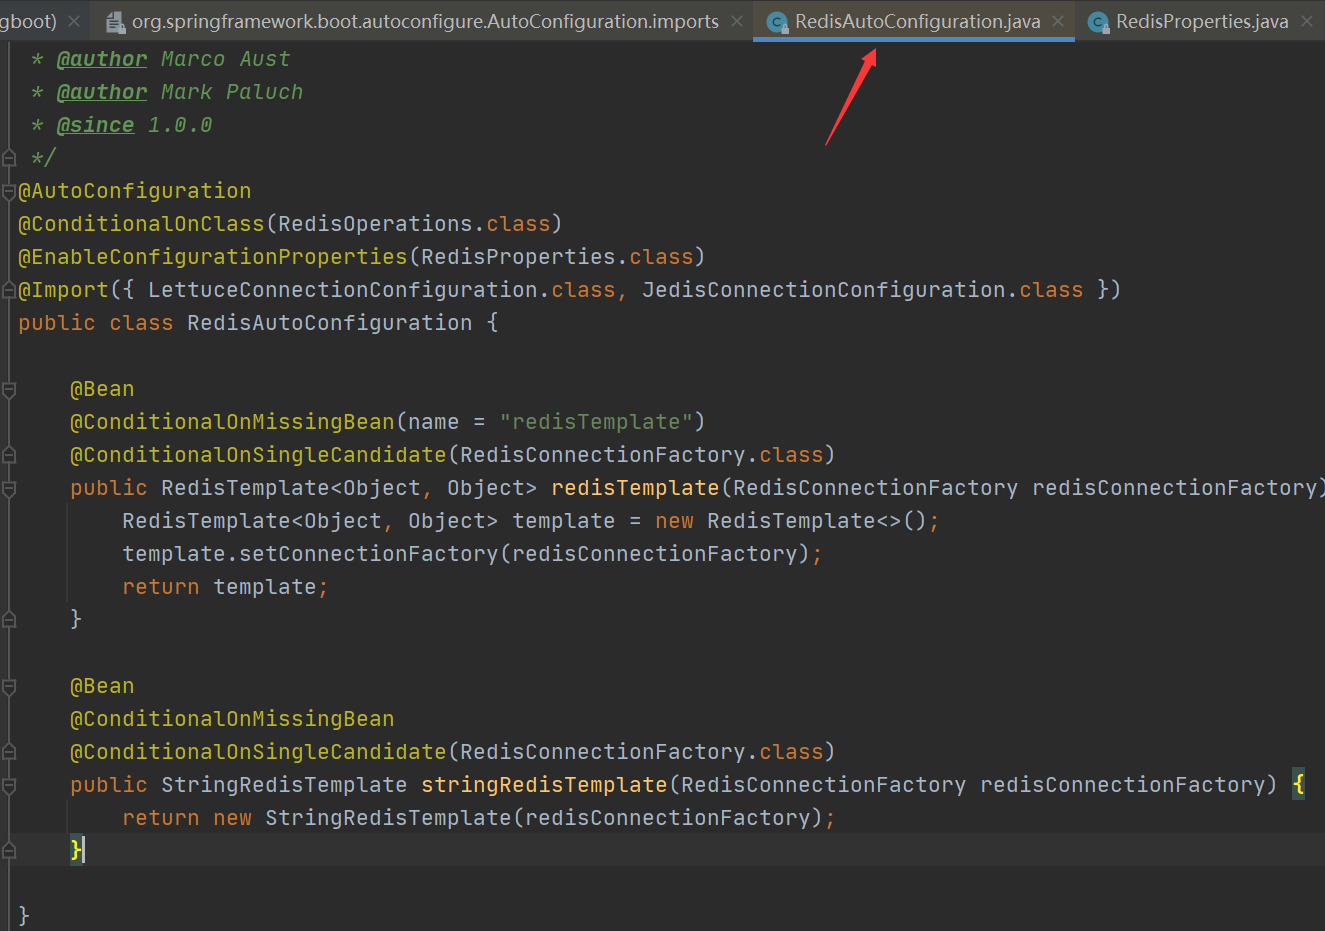Click the @EnableConfigurationProperties annotation
The width and height of the screenshot is (1325, 931).
pyautogui.click(x=213, y=257)
